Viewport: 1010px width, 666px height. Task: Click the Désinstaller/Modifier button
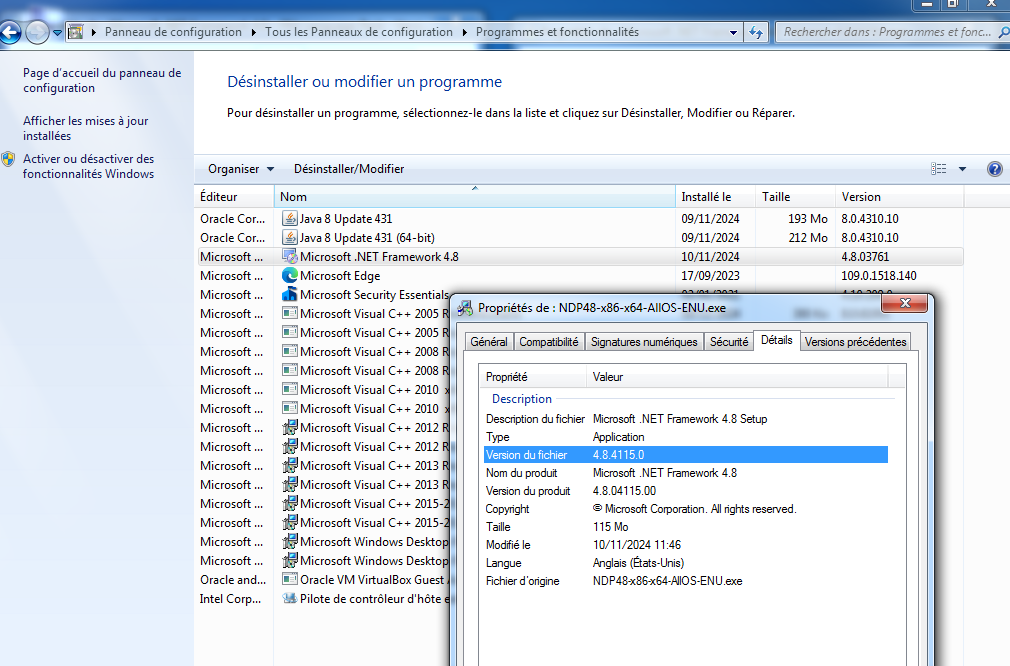[x=349, y=169]
